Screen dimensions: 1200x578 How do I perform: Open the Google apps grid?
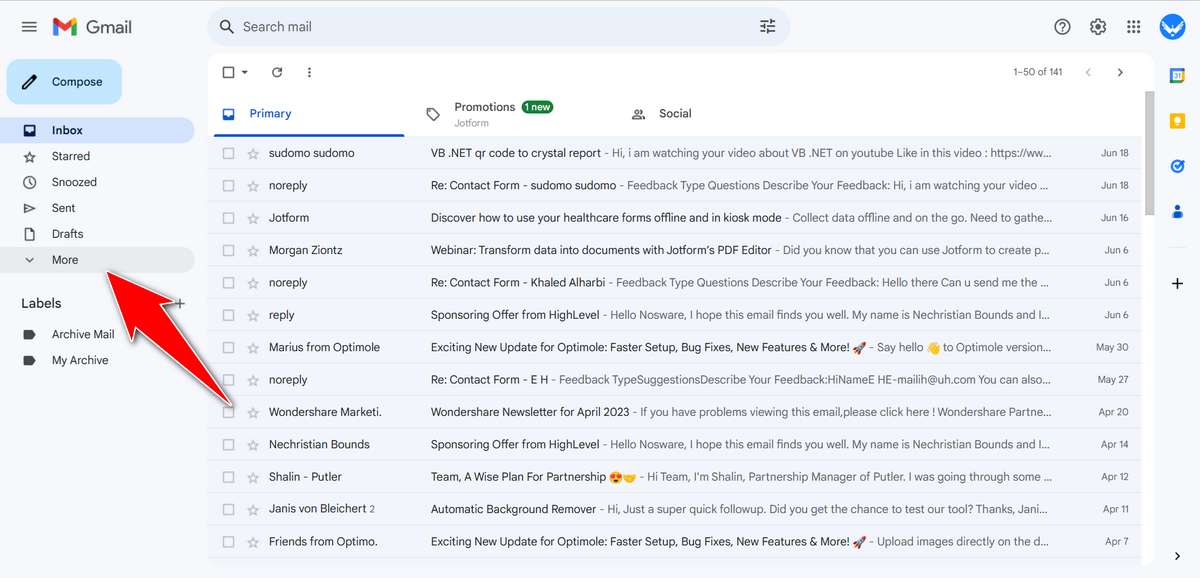[x=1133, y=26]
